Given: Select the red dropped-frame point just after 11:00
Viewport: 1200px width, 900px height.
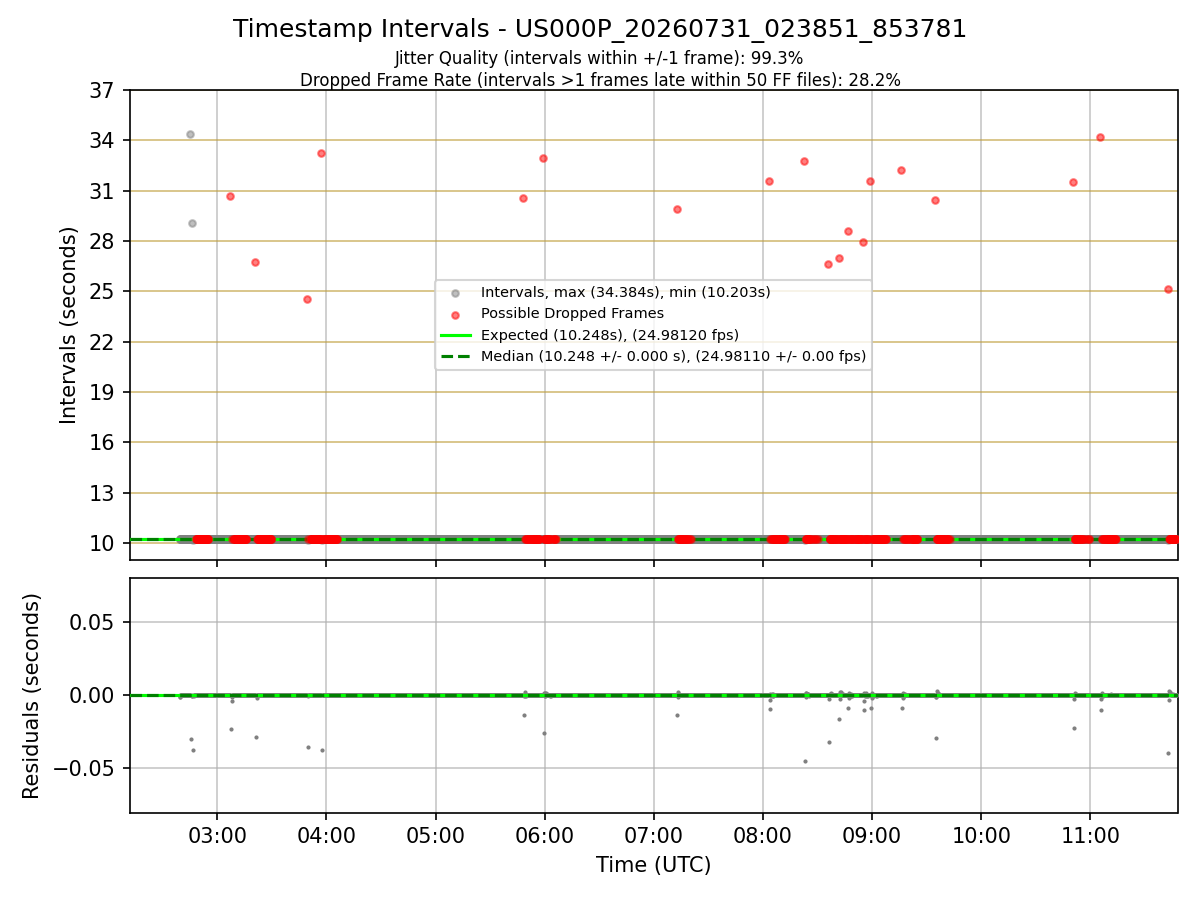Looking at the screenshot, I should tap(1100, 137).
